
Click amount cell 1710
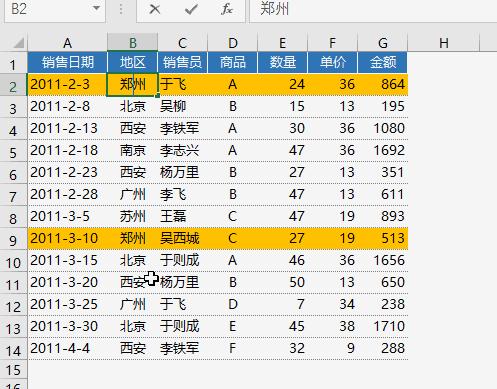click(x=383, y=326)
